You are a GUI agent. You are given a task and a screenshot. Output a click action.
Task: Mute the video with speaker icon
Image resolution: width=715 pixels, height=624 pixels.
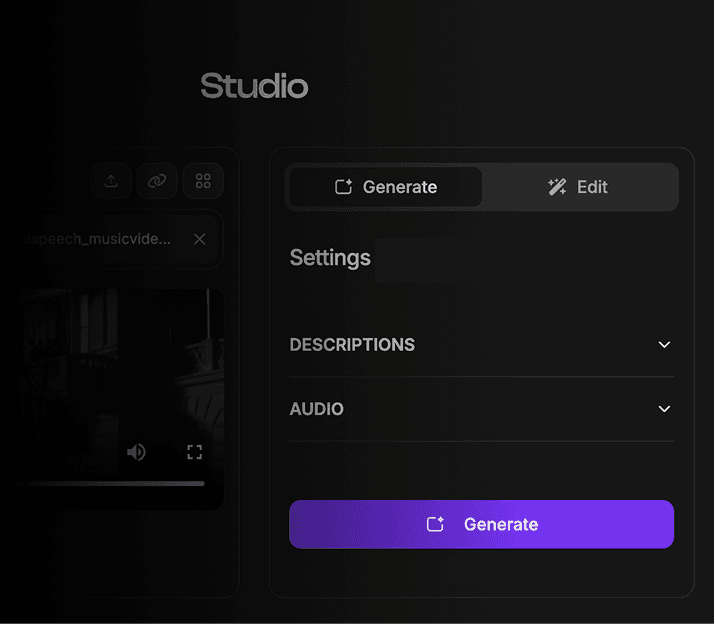point(136,452)
